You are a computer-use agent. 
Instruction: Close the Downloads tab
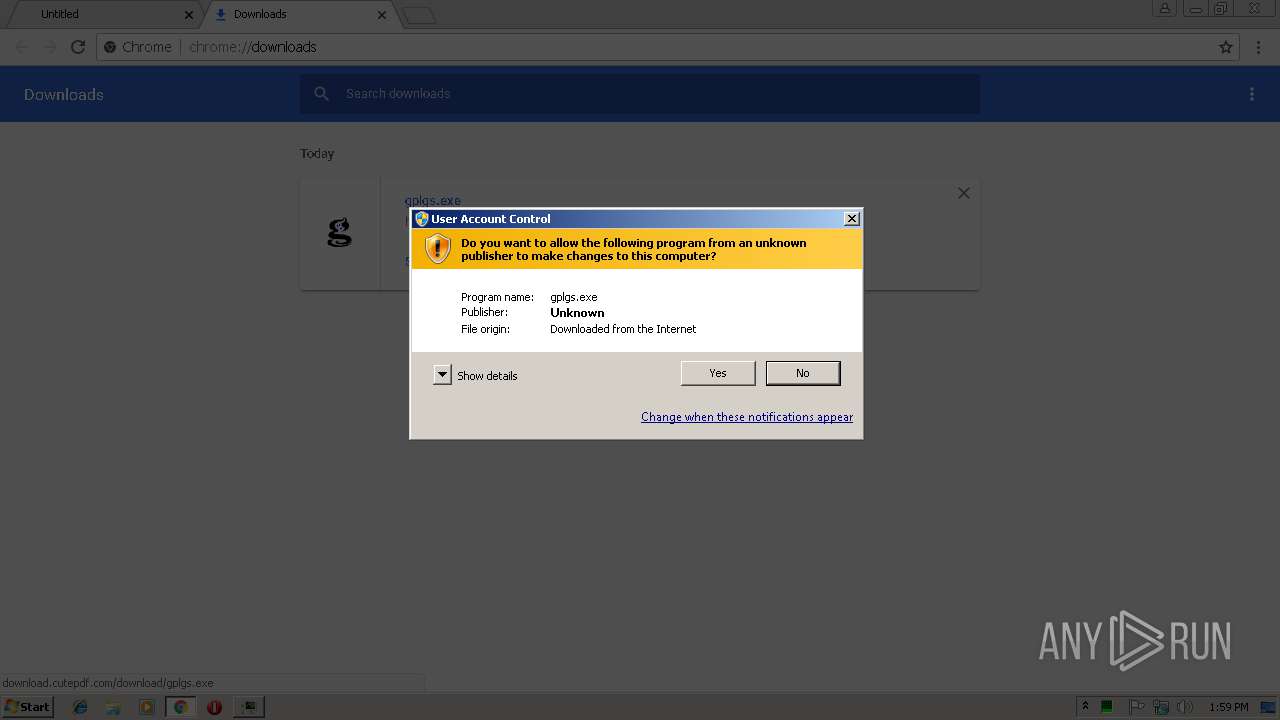tap(381, 15)
